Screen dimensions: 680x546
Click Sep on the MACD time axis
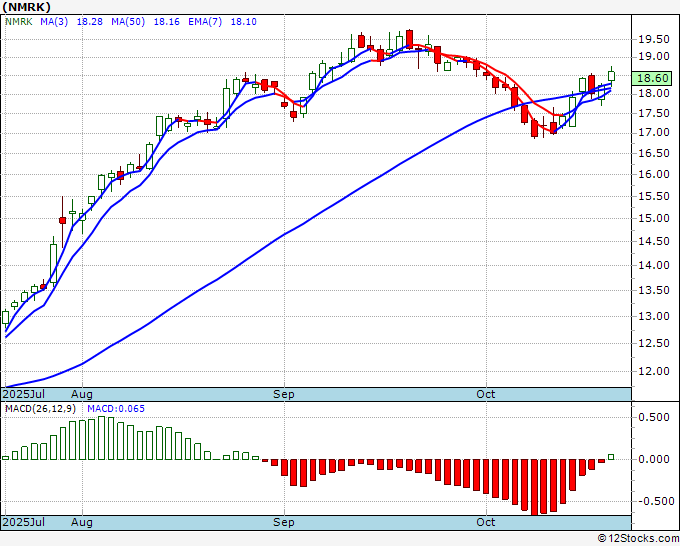pos(284,522)
